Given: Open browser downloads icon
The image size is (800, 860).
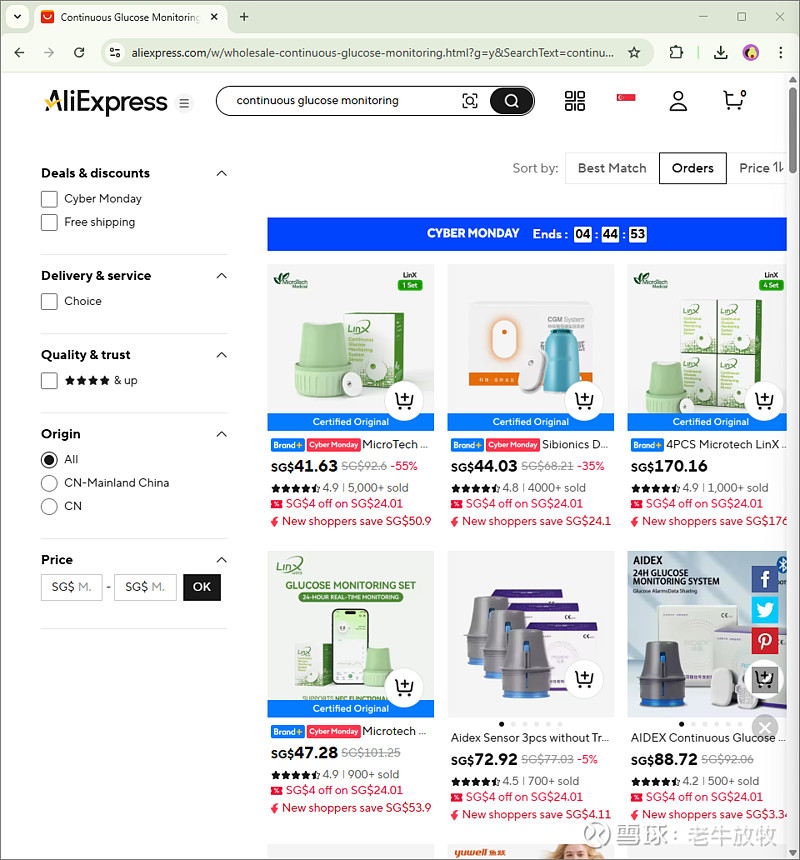Looking at the screenshot, I should point(720,53).
